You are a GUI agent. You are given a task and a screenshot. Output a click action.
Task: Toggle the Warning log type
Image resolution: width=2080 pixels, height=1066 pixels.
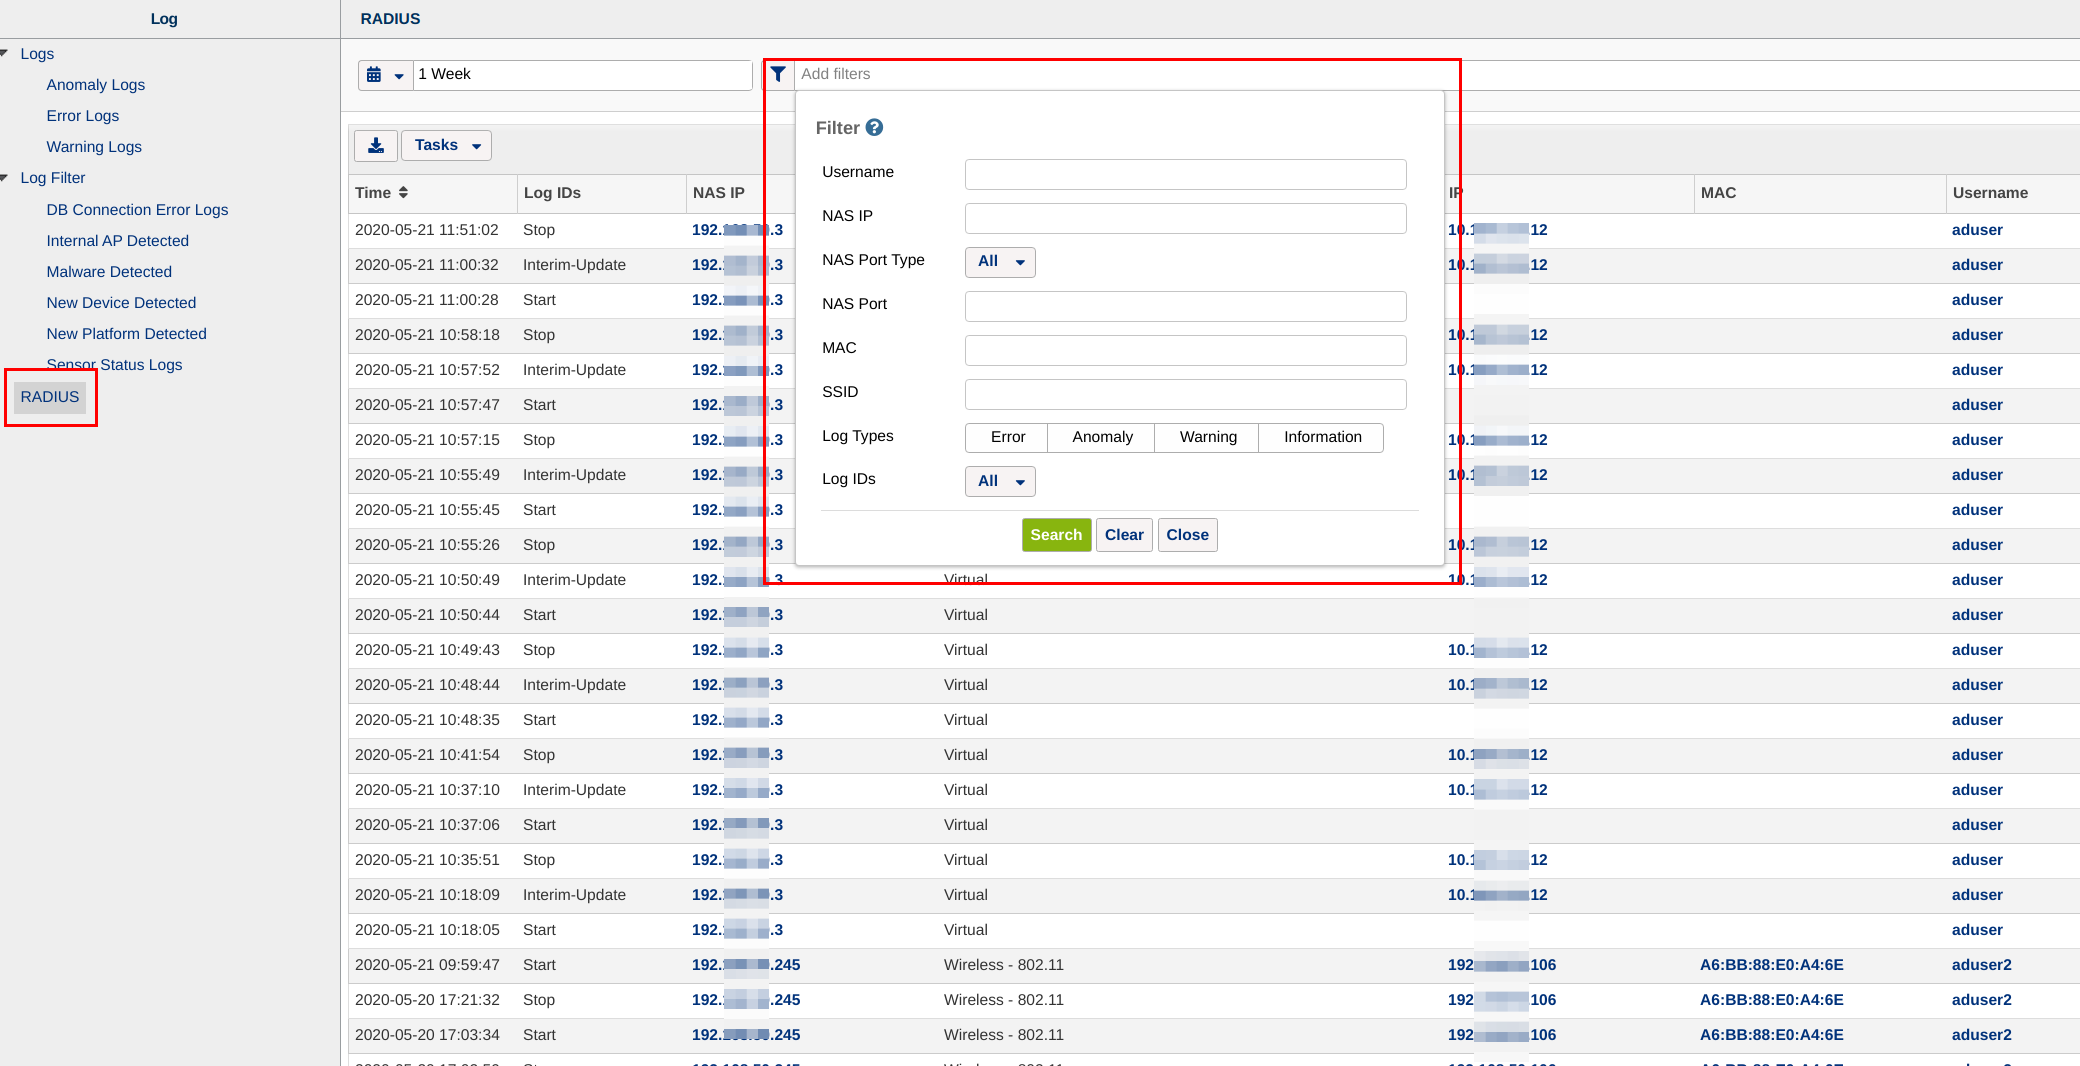tap(1207, 437)
